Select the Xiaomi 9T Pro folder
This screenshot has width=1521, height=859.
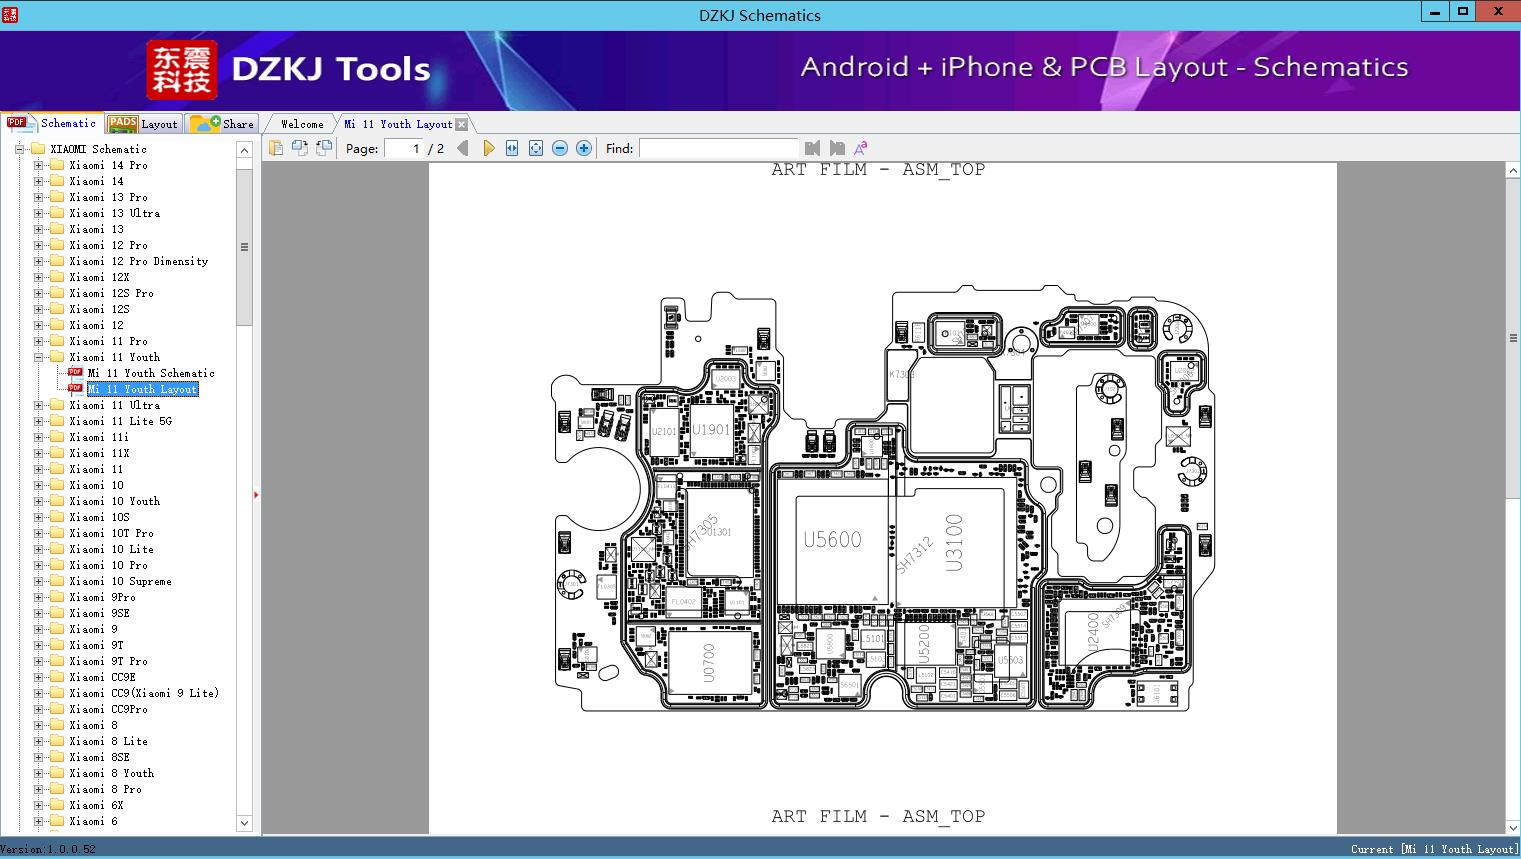click(109, 661)
